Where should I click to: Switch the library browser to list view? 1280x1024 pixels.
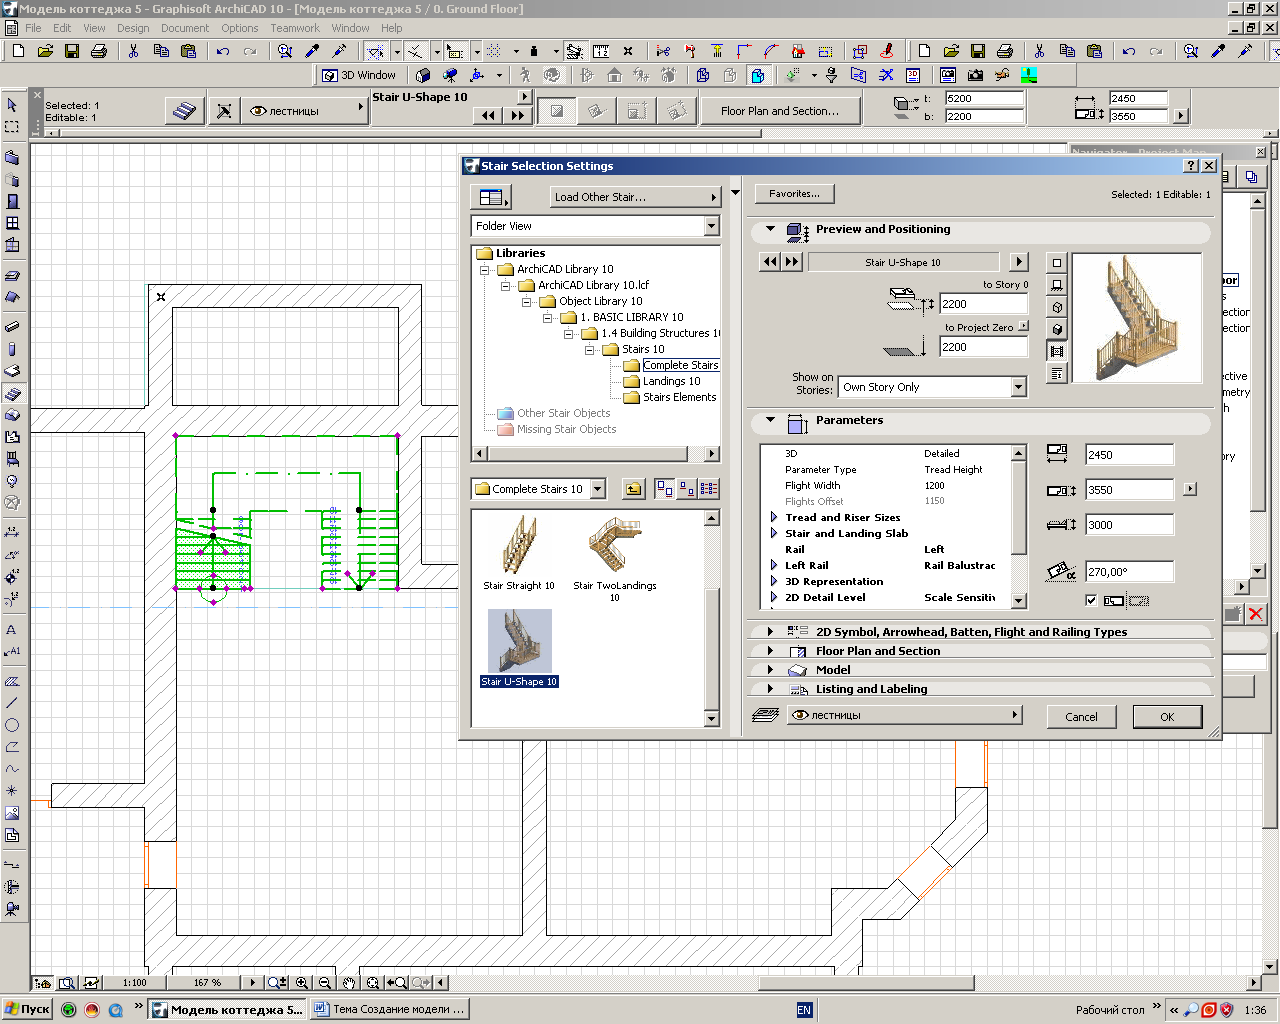(x=709, y=489)
